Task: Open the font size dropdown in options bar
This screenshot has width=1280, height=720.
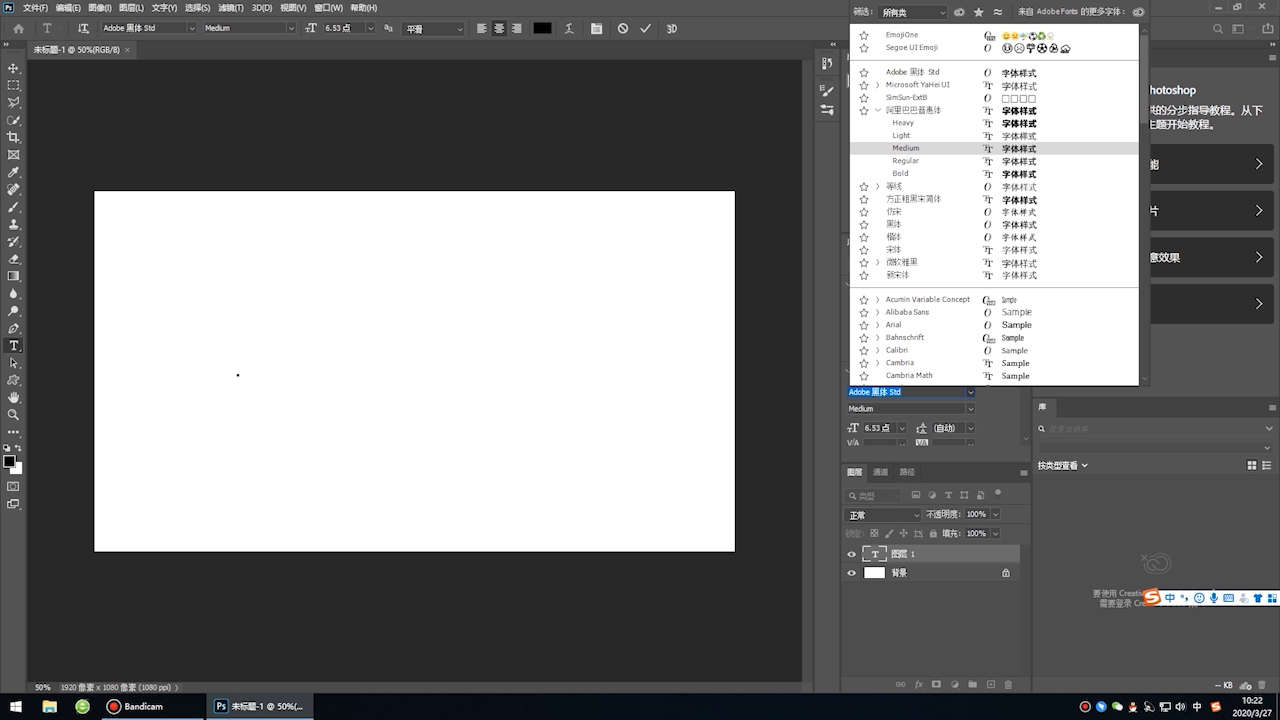Action: [371, 28]
